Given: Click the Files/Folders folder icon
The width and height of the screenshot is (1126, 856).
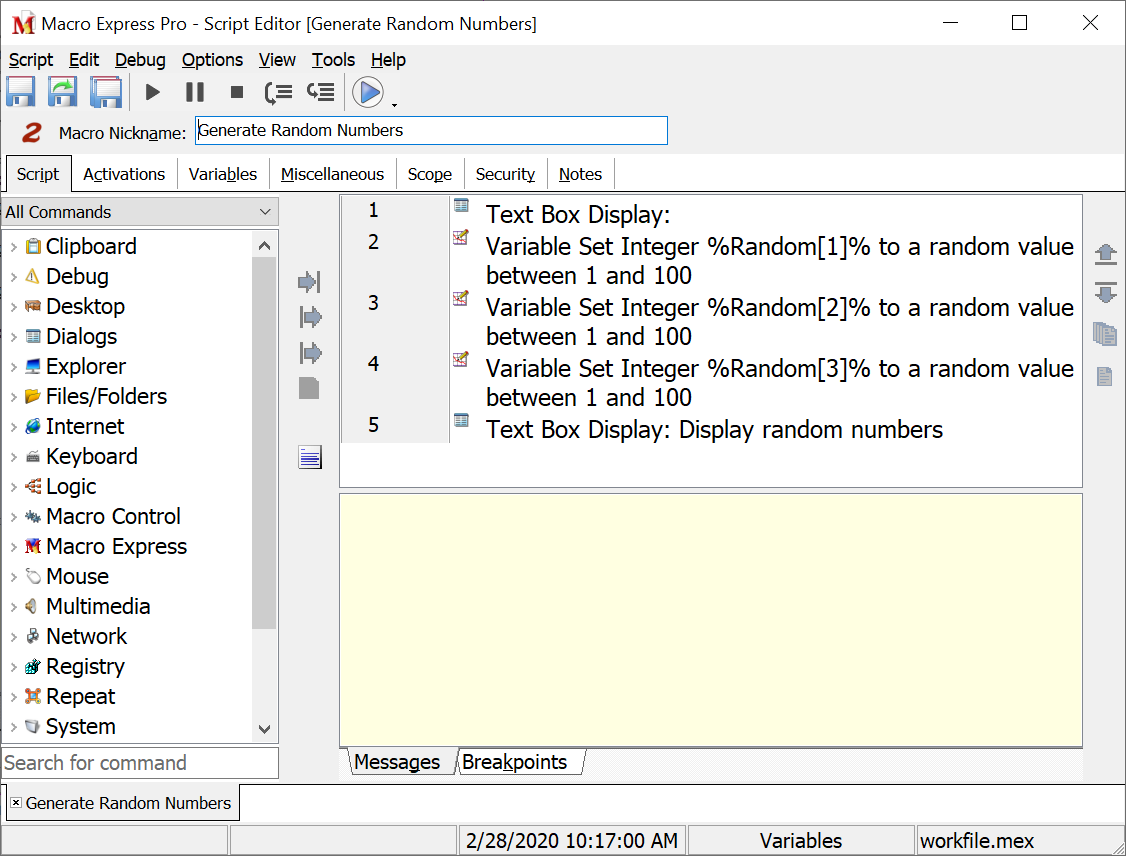Looking at the screenshot, I should click(x=33, y=396).
